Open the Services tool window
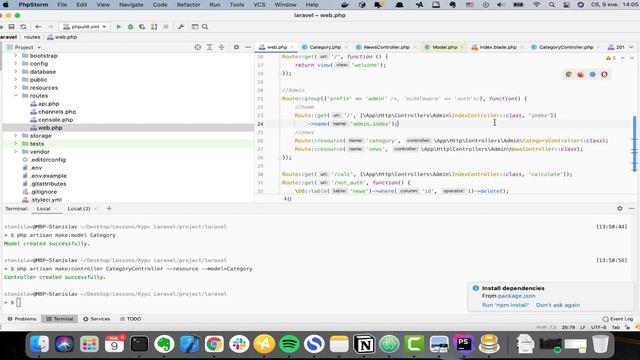This screenshot has width=640, height=360. point(97,319)
